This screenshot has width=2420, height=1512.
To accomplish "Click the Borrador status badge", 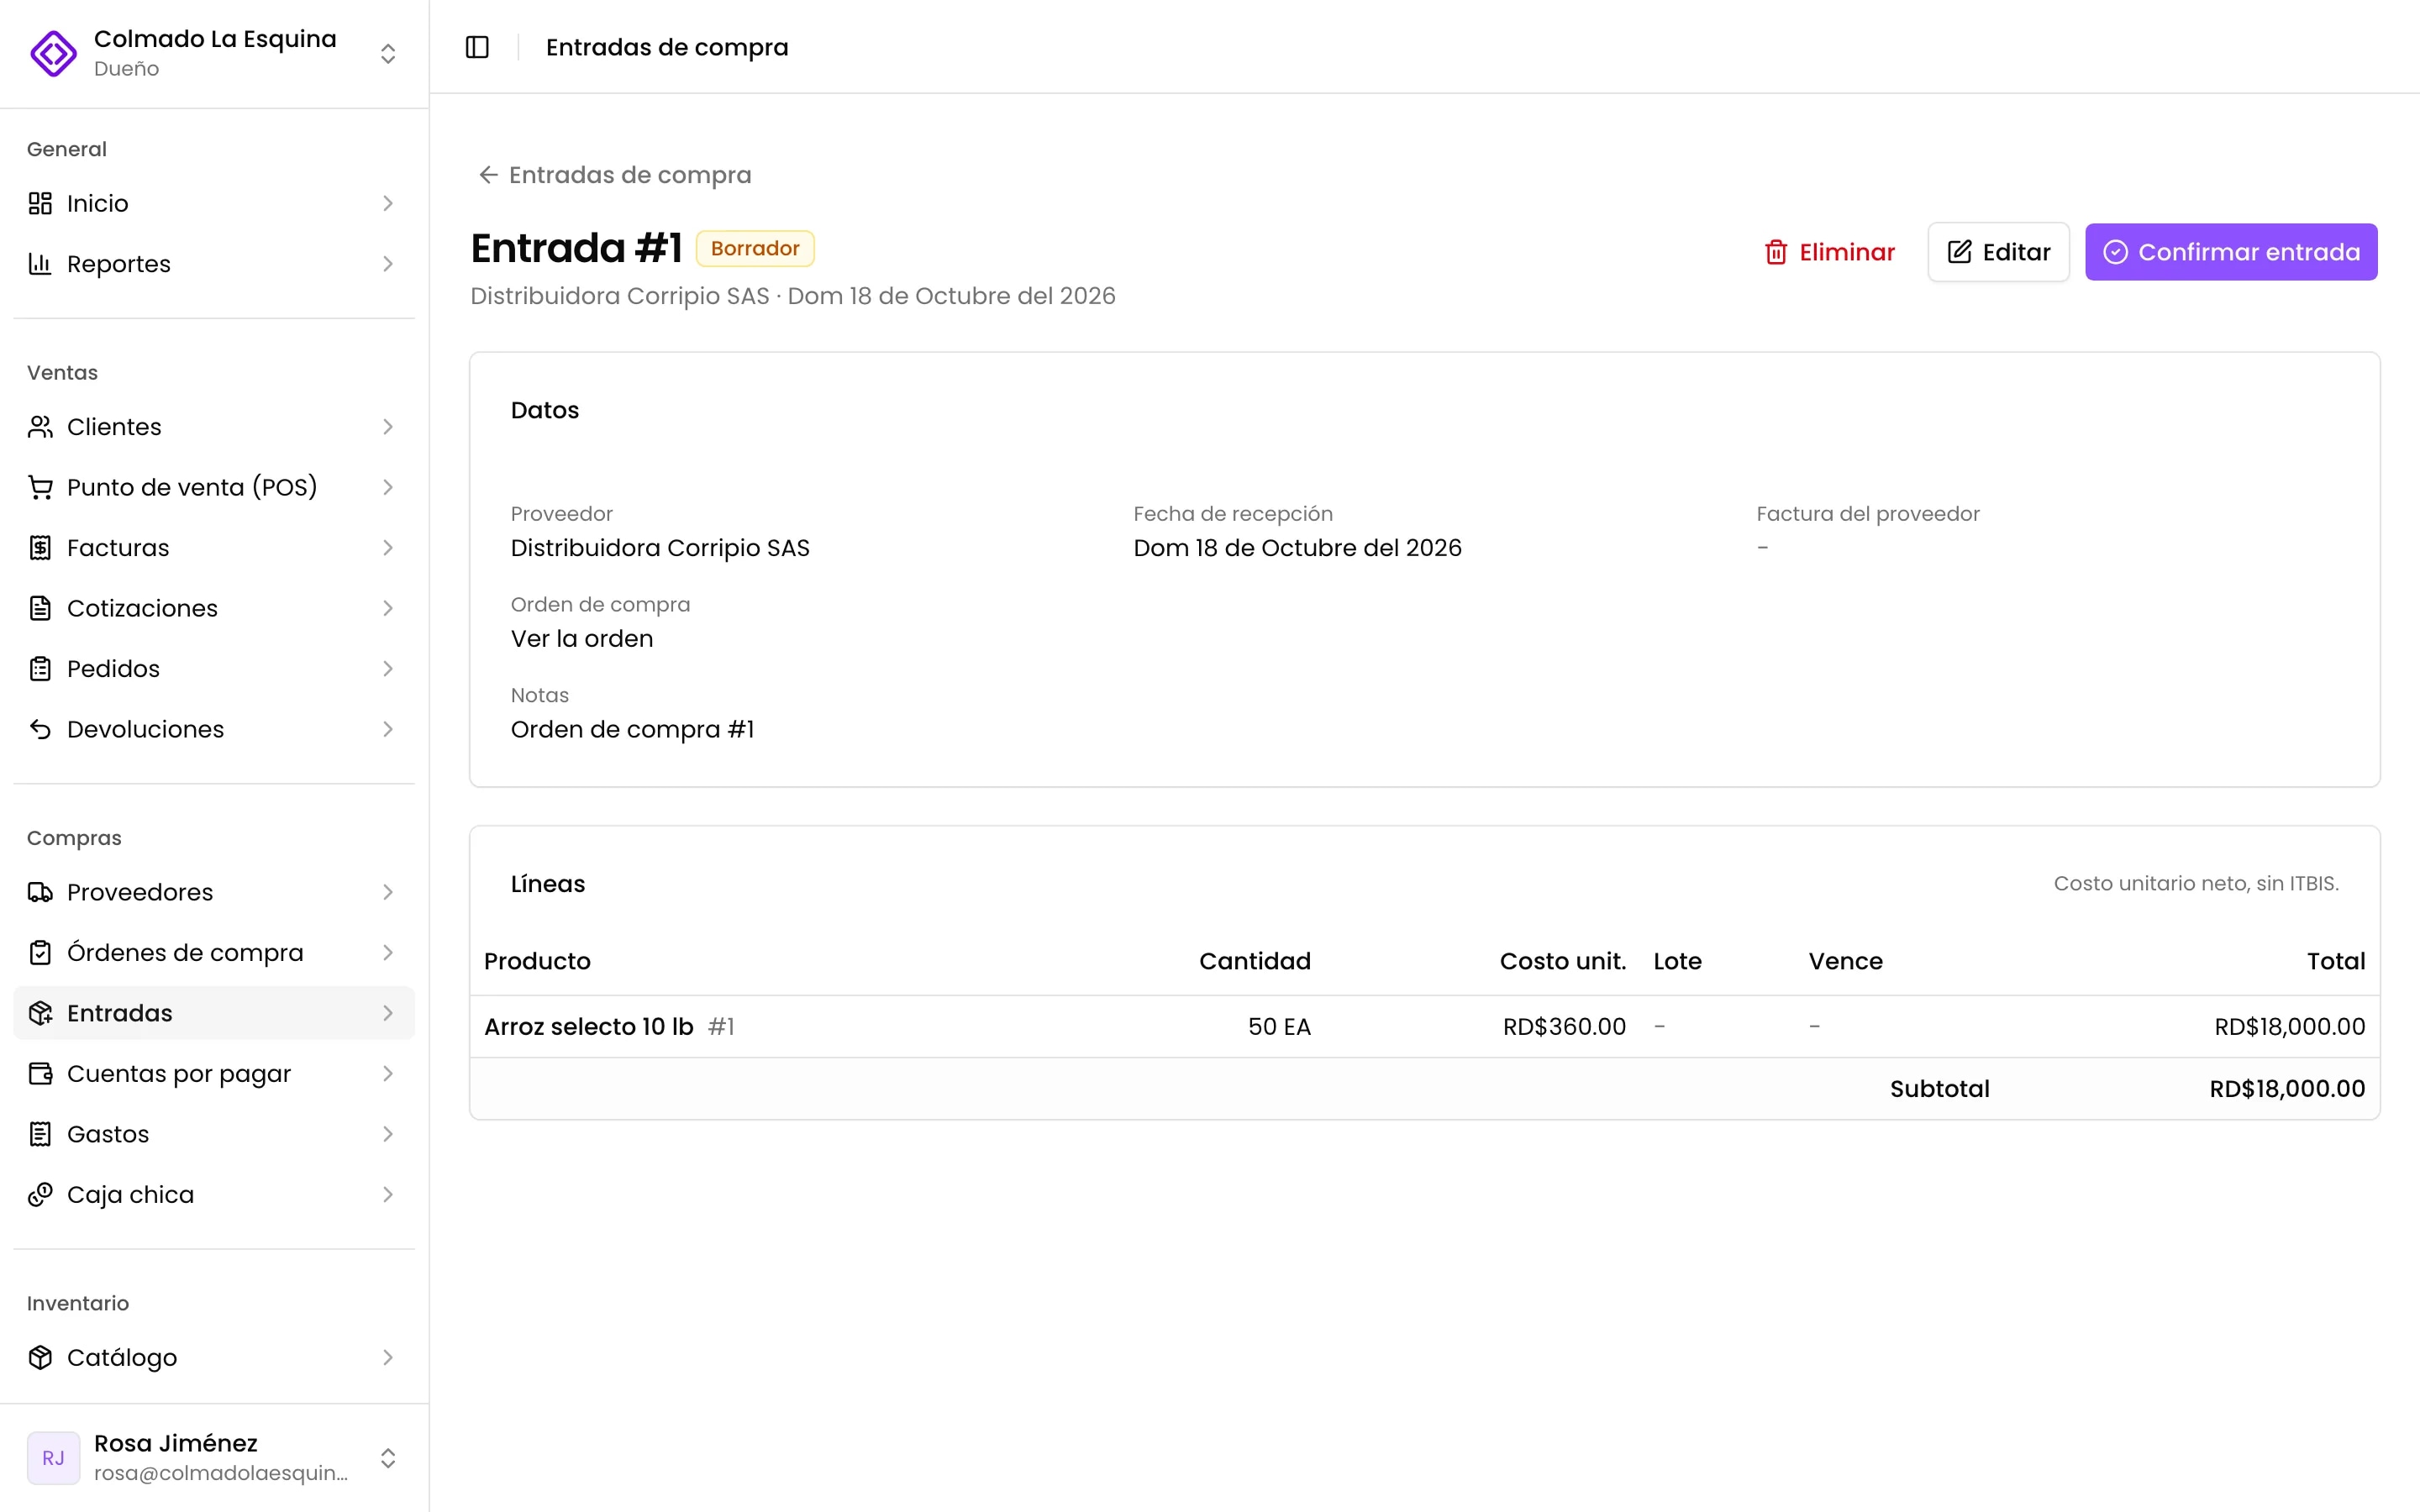I will pyautogui.click(x=755, y=248).
